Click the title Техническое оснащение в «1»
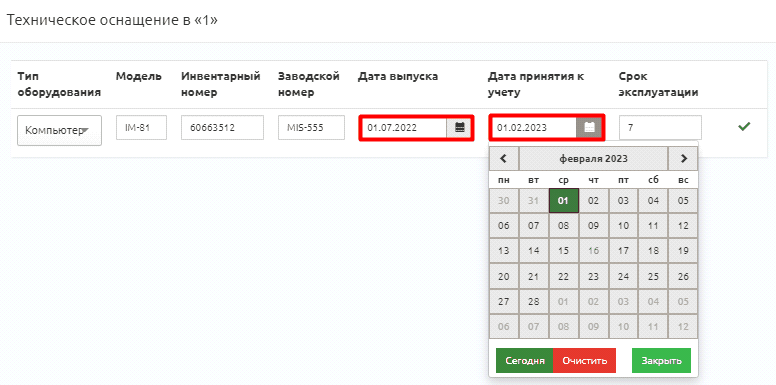 tap(112, 20)
